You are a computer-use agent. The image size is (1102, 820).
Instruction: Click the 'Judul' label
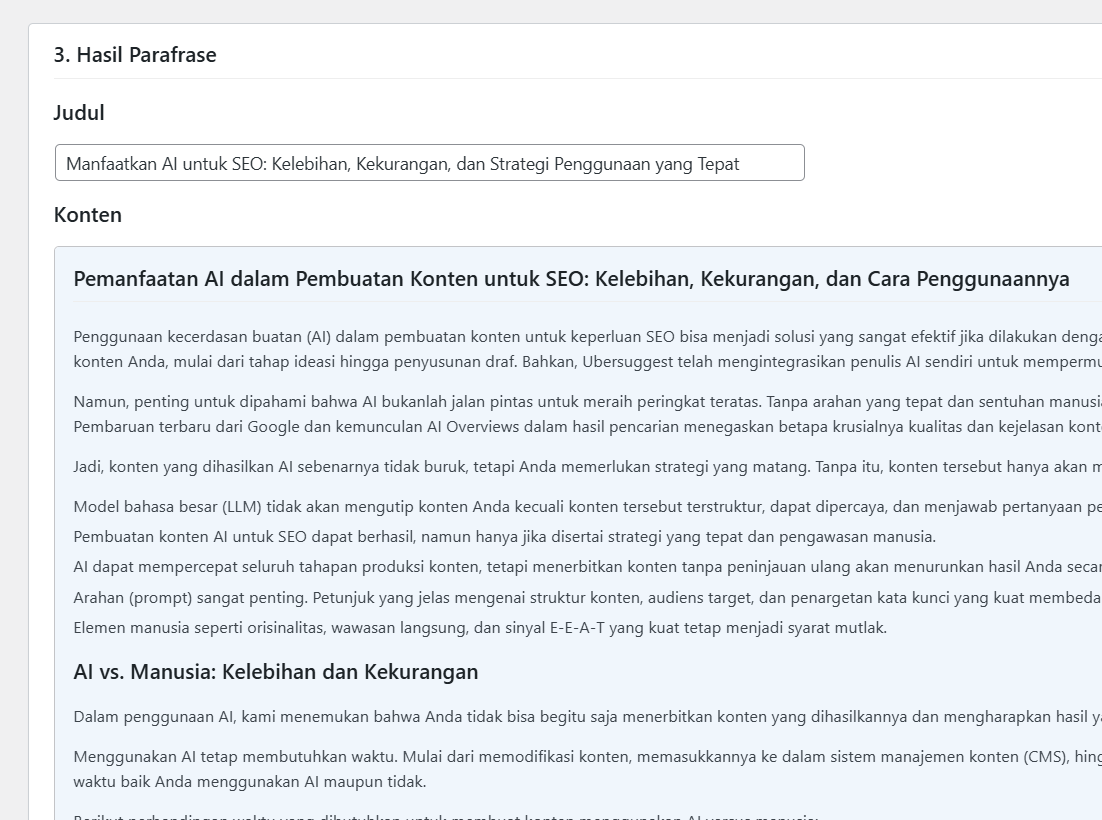(79, 112)
